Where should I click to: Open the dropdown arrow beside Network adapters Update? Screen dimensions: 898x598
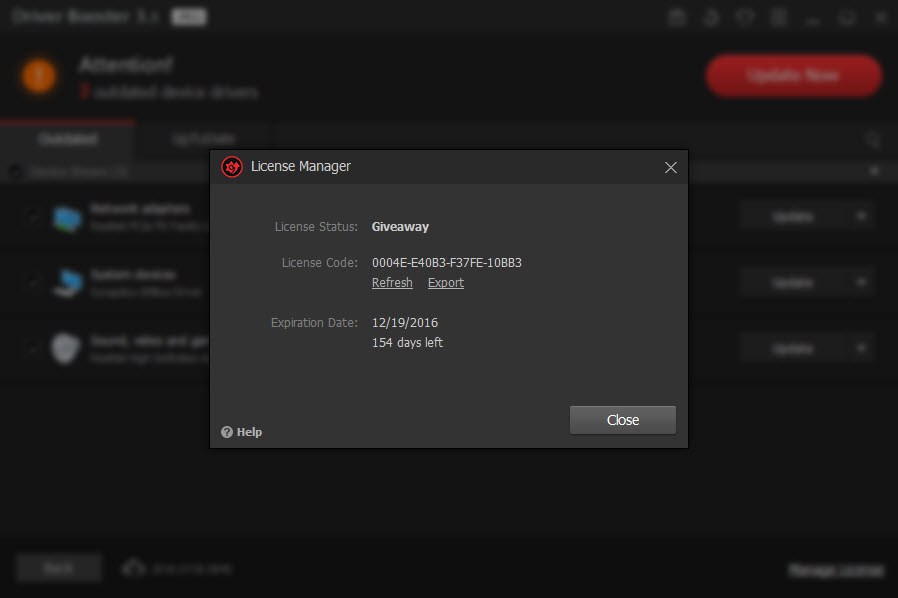(x=861, y=217)
